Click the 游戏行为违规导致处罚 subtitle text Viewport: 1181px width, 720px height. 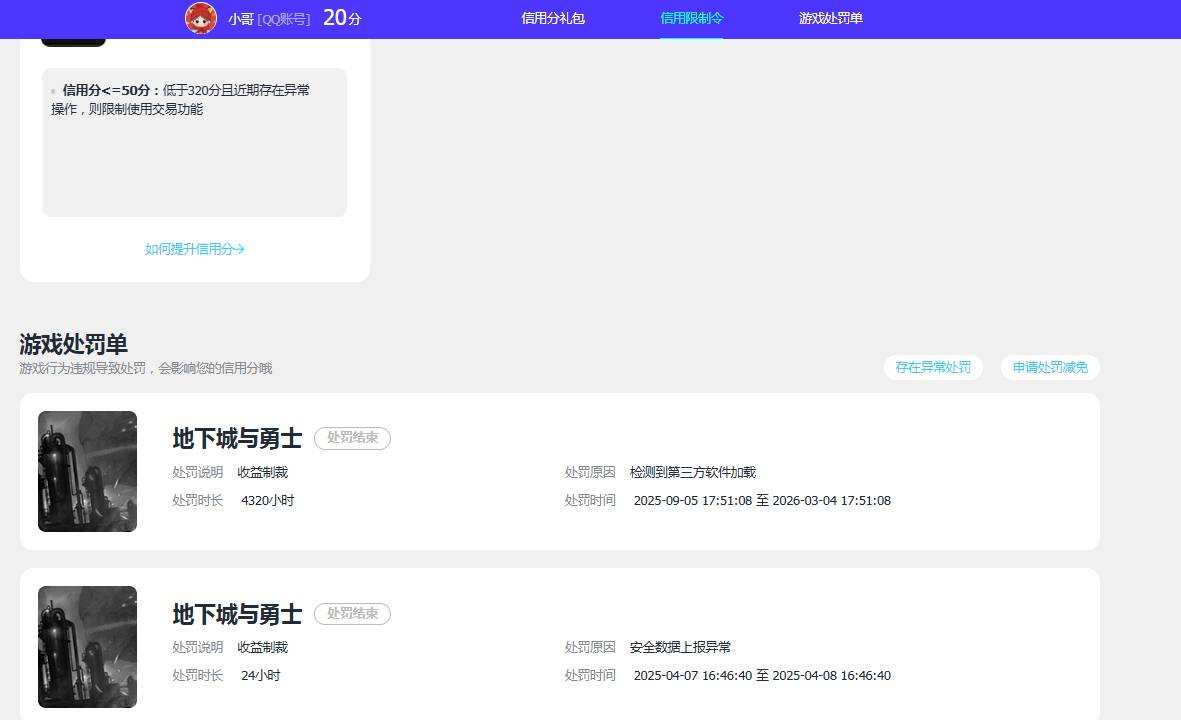[x=145, y=368]
